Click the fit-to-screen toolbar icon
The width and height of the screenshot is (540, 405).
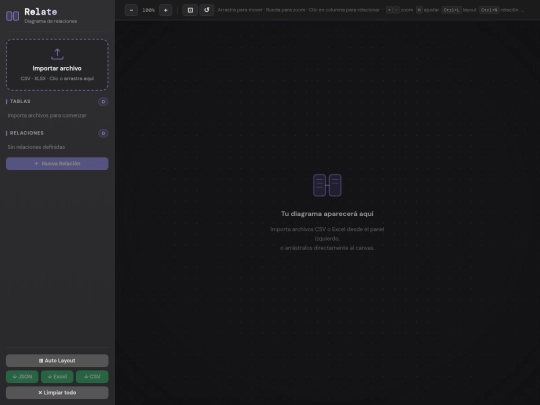[190, 10]
